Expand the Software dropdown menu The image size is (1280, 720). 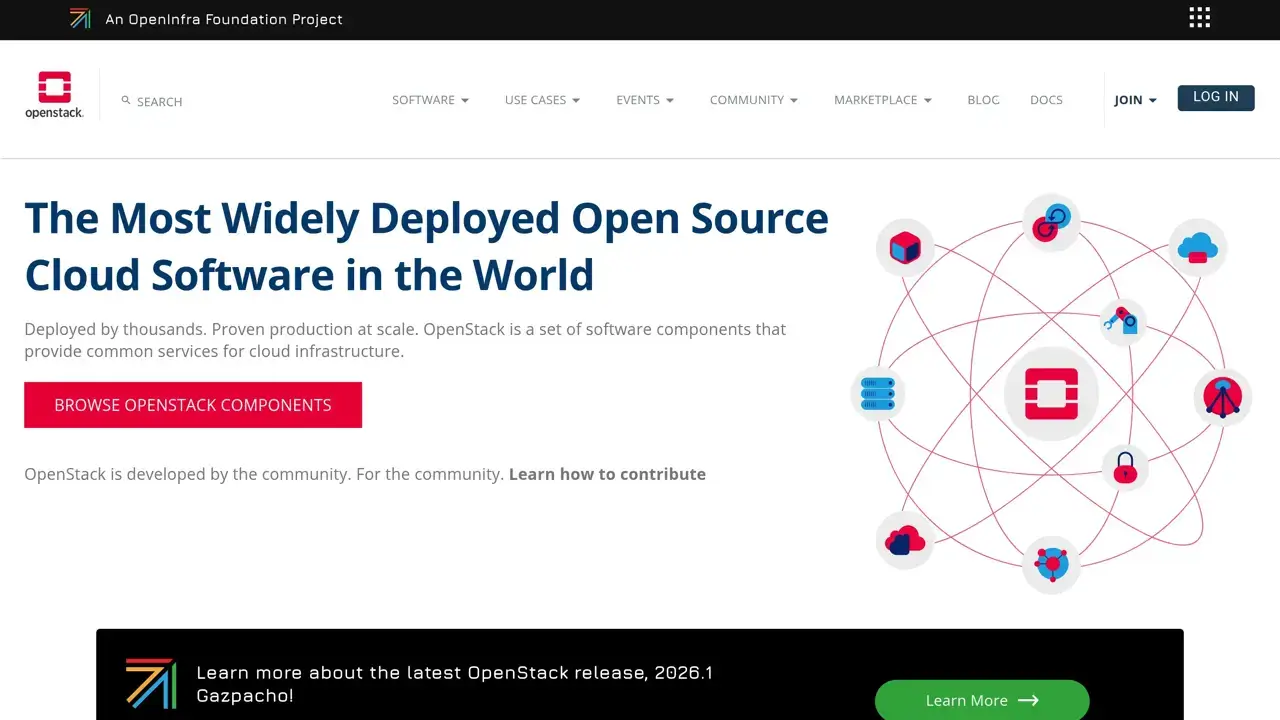coord(431,100)
